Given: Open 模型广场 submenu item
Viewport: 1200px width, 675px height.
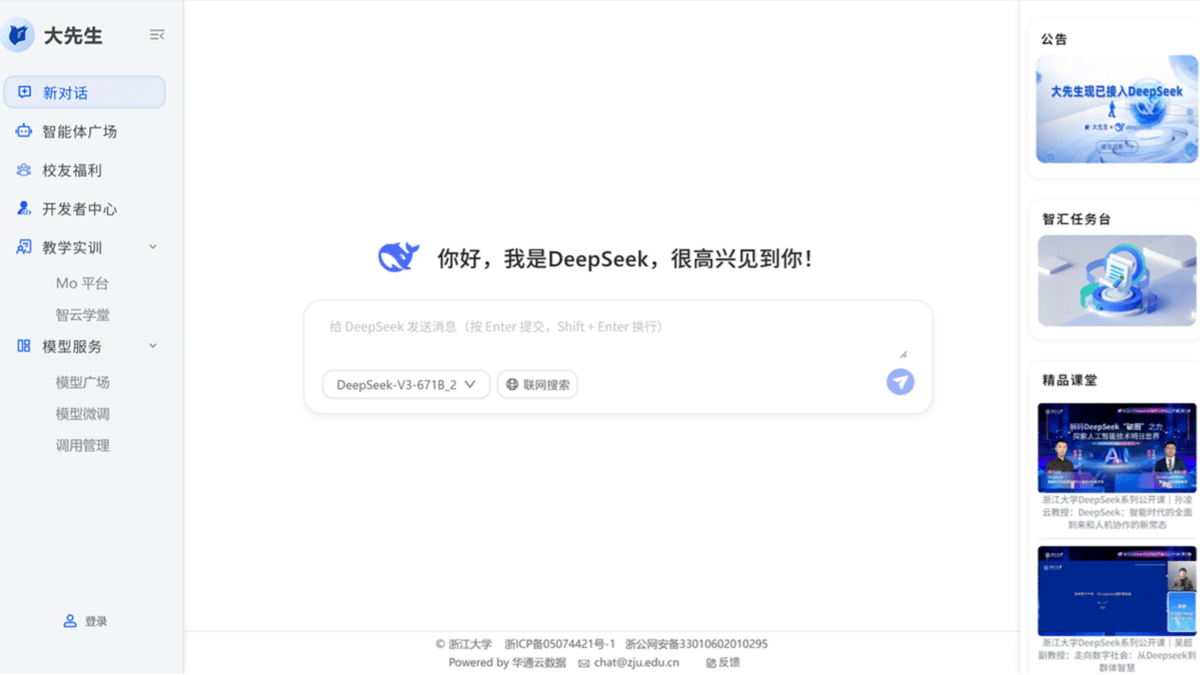Looking at the screenshot, I should click(x=82, y=382).
